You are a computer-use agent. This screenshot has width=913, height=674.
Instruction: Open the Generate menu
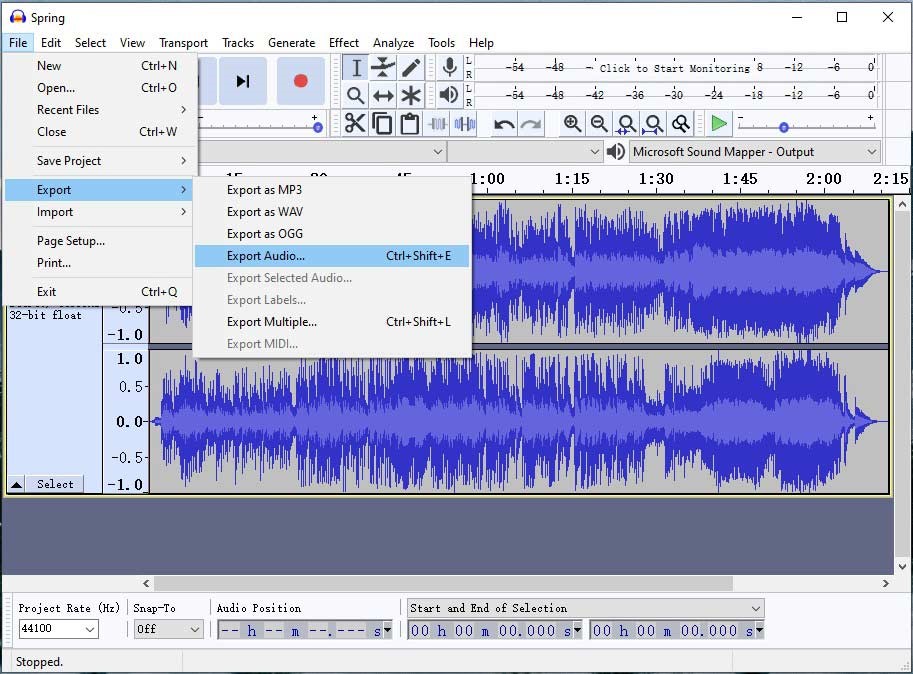[291, 42]
